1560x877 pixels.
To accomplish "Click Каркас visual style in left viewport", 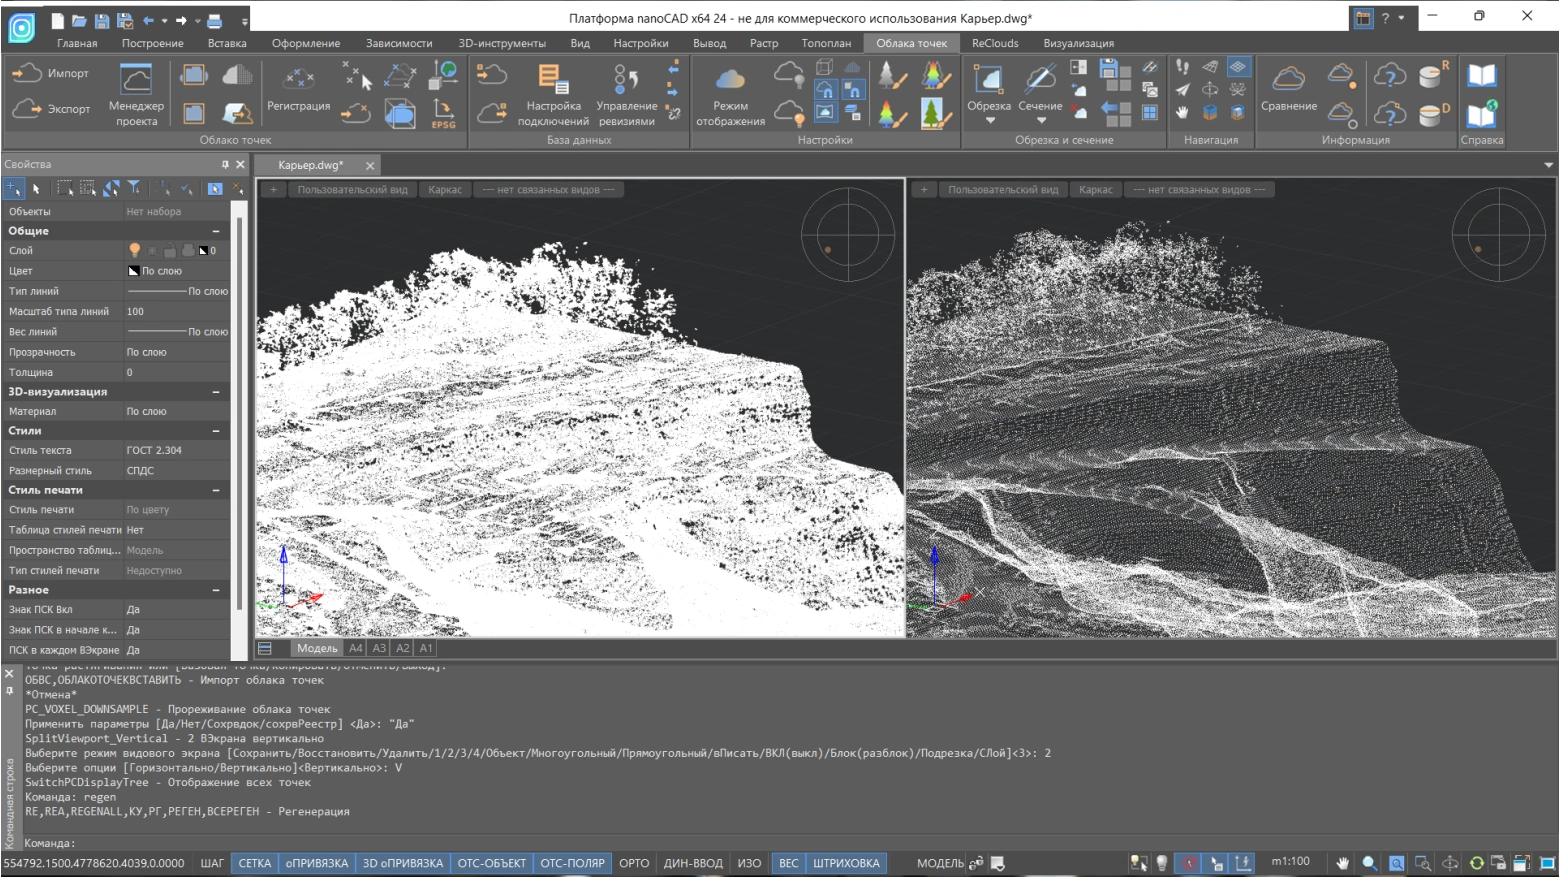I will [x=445, y=190].
